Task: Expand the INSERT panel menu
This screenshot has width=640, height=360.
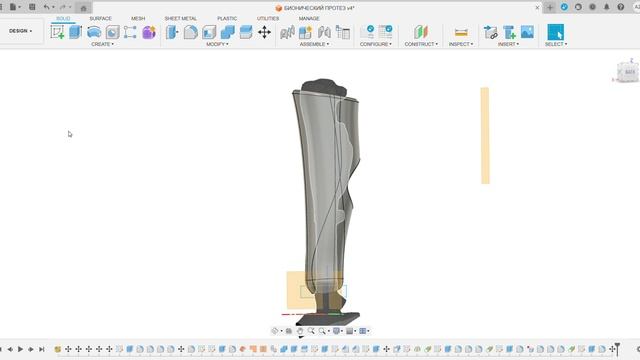Action: point(508,44)
